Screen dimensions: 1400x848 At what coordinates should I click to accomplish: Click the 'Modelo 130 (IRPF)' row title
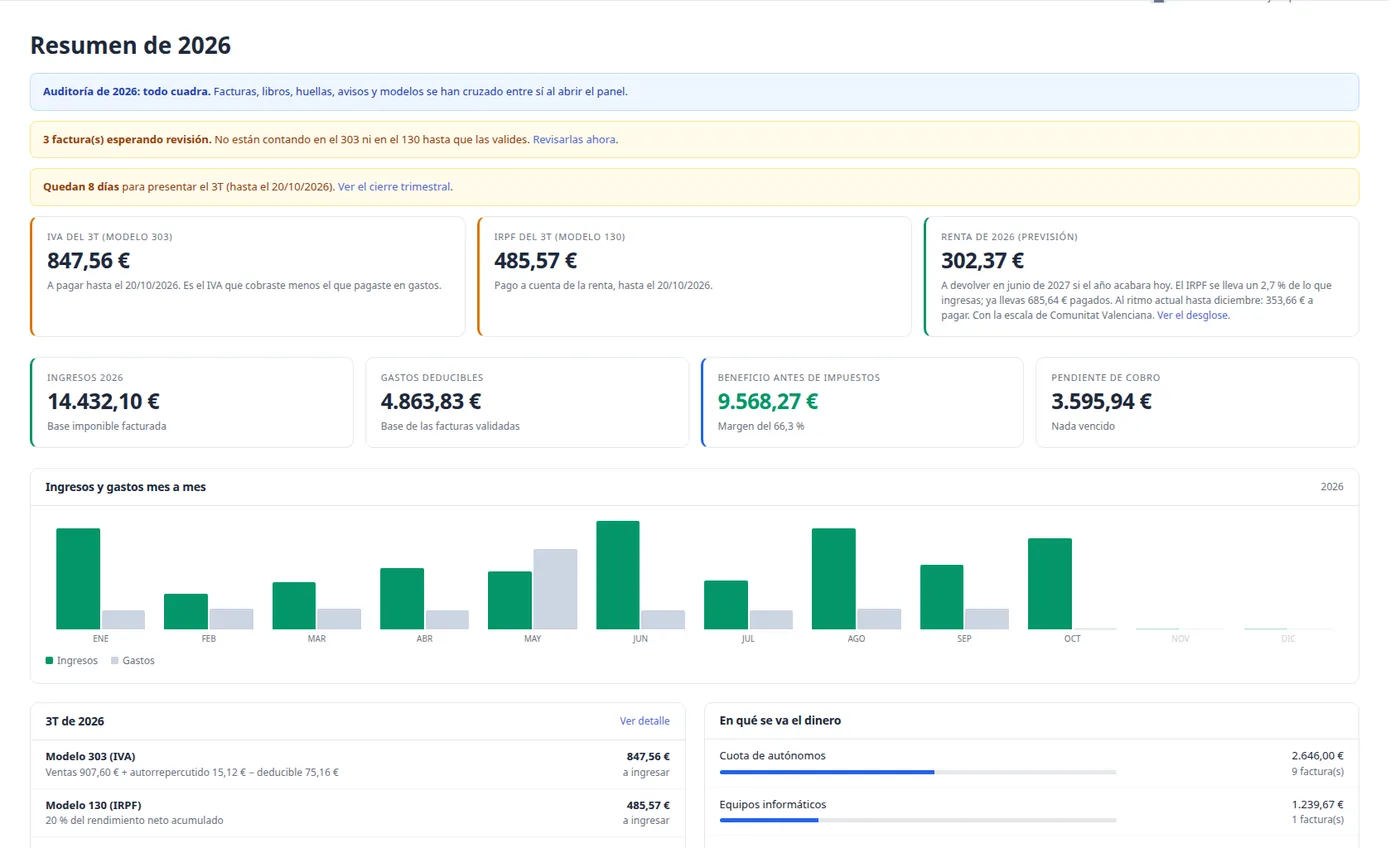pos(94,805)
